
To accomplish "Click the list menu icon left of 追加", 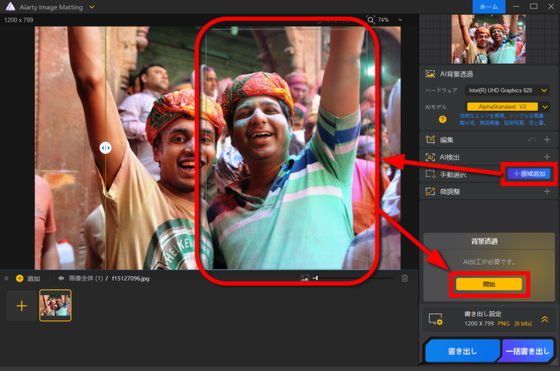I will point(6,278).
